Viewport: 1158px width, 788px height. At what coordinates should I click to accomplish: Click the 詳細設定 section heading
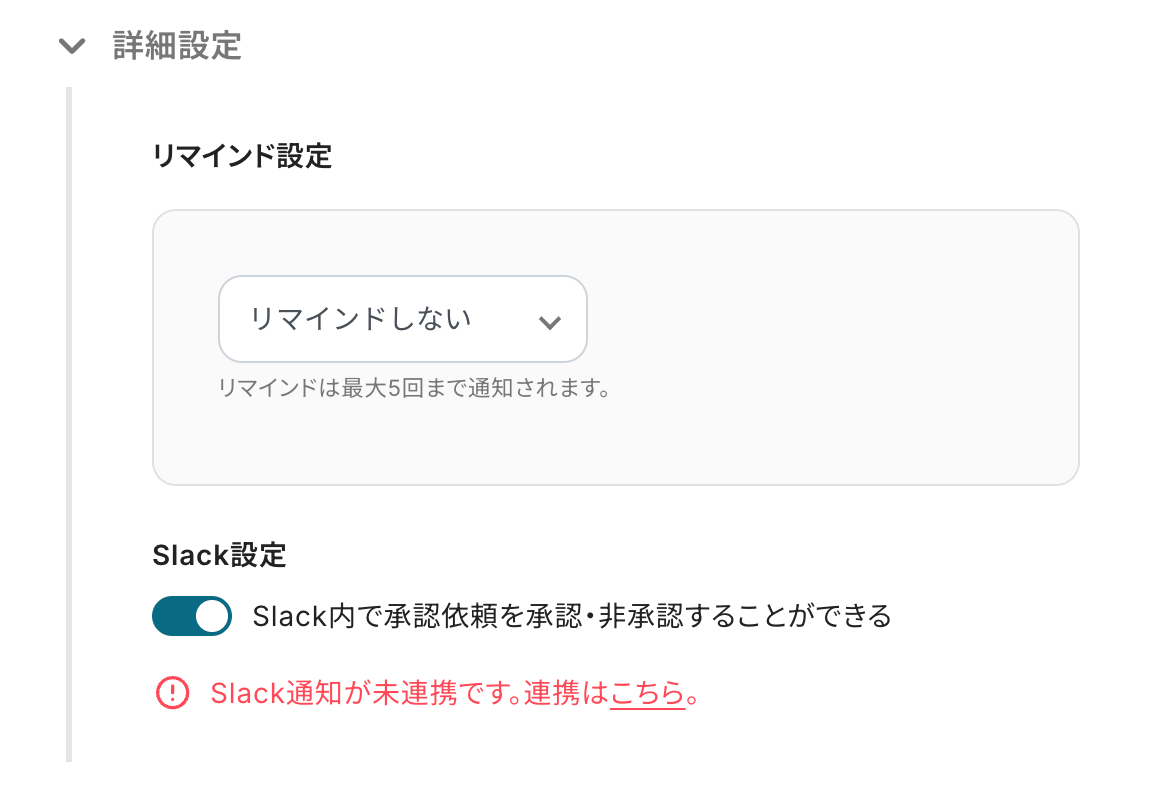click(x=177, y=46)
